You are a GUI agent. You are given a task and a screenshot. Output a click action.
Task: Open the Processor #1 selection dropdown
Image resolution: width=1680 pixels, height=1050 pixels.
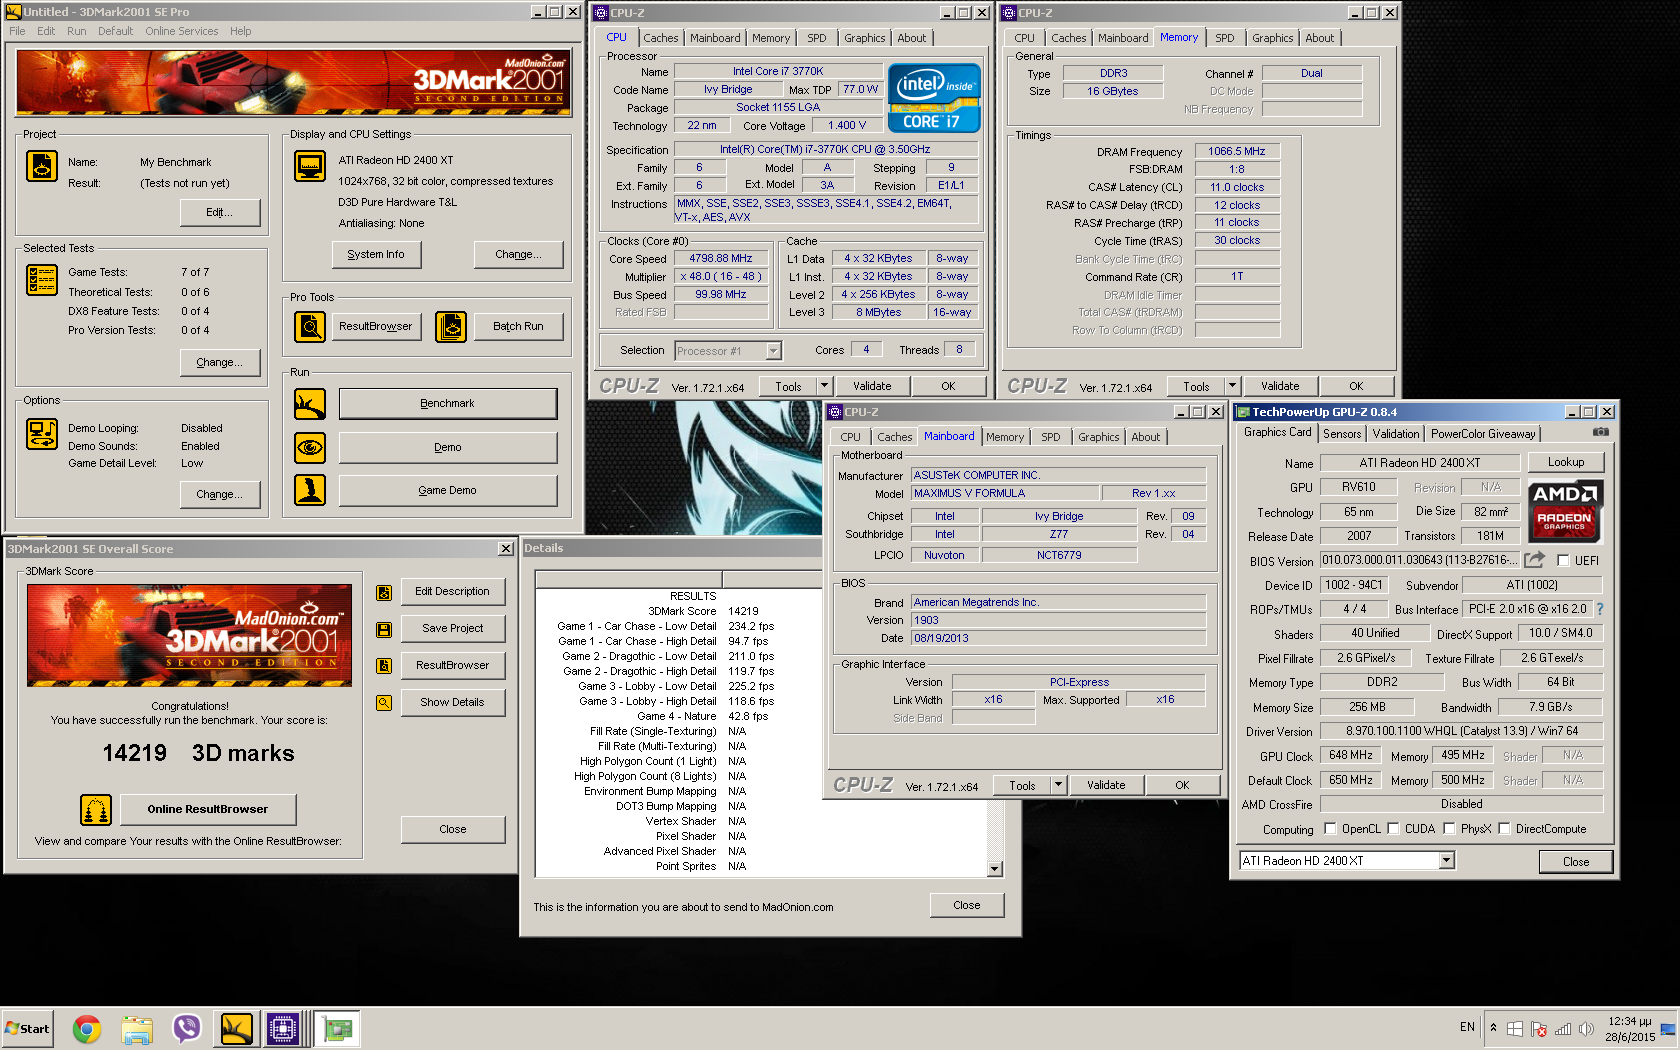click(773, 351)
